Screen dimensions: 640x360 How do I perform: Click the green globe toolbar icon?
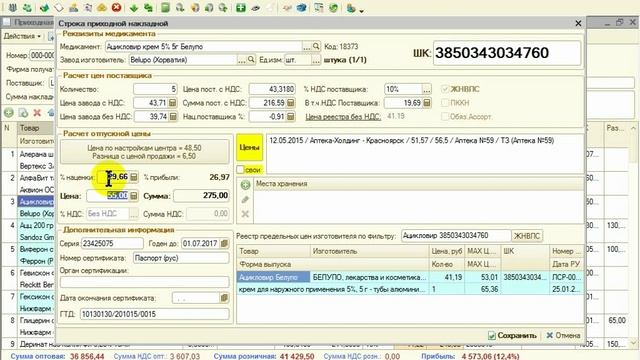click(x=333, y=7)
